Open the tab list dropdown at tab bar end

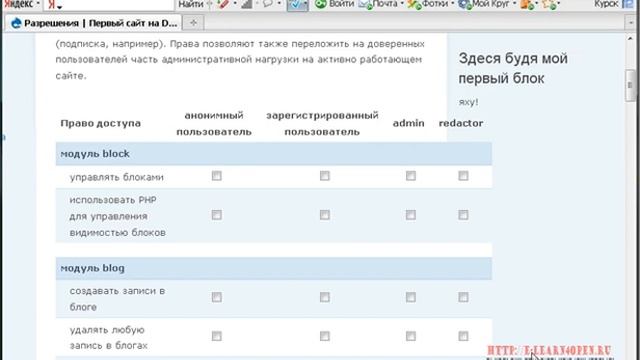[631, 23]
